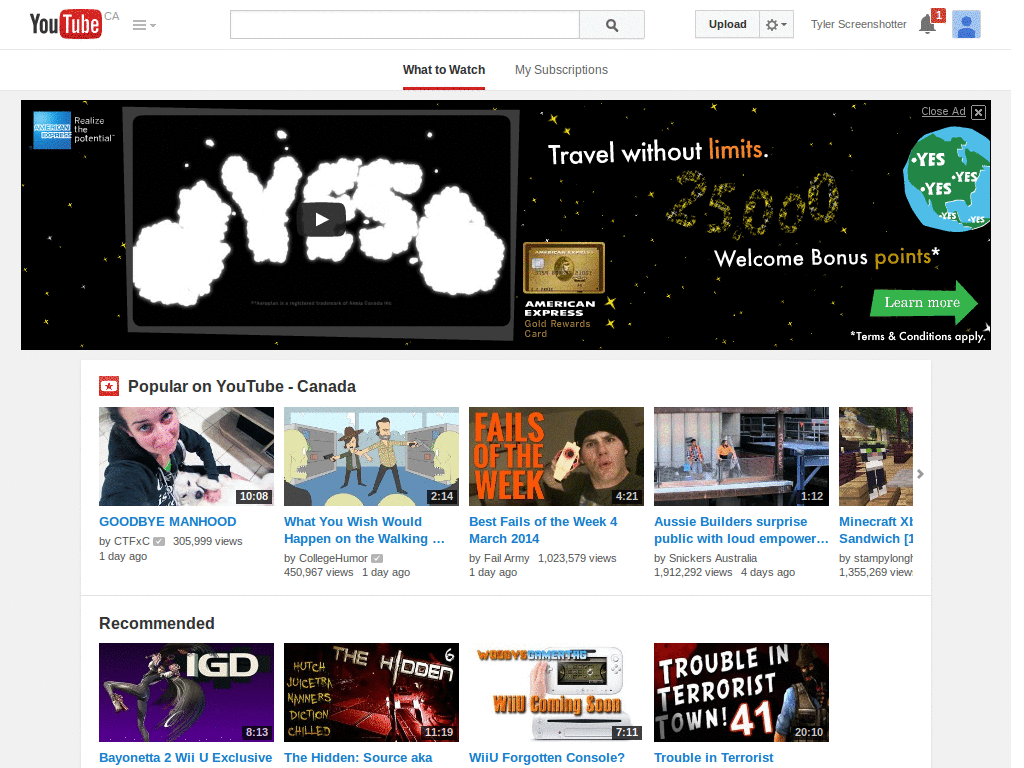The width and height of the screenshot is (1024, 768).
Task: Click the '1,912,292 views' text
Action: click(x=693, y=572)
